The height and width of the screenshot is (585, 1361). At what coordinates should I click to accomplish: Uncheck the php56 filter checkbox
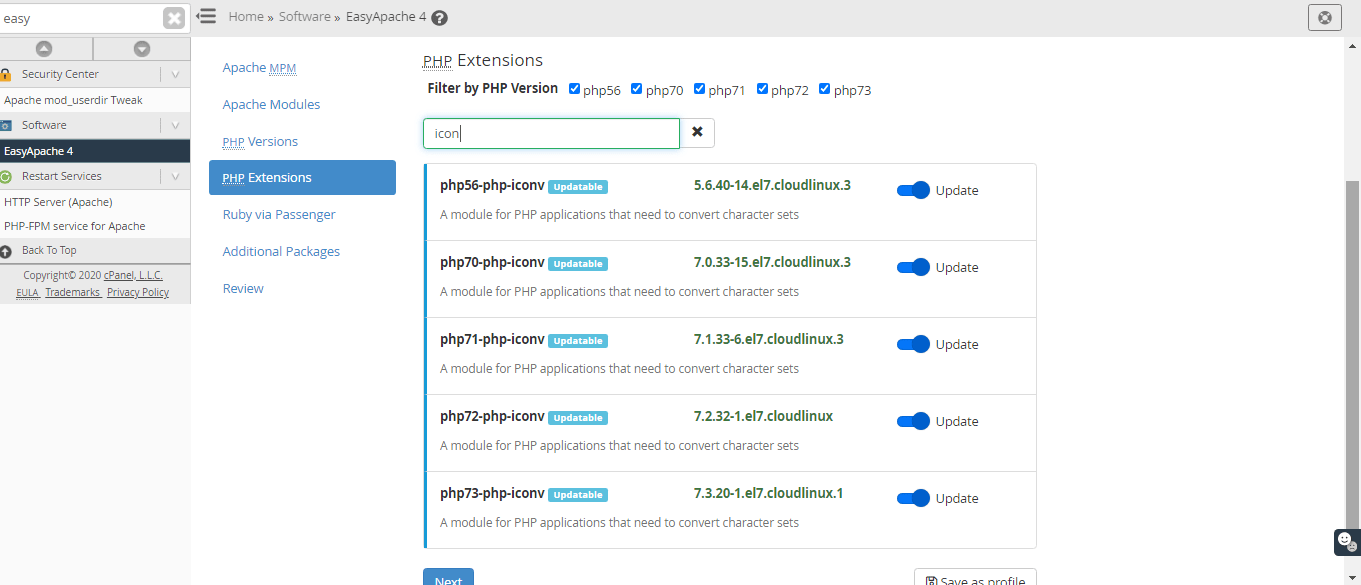(x=574, y=88)
